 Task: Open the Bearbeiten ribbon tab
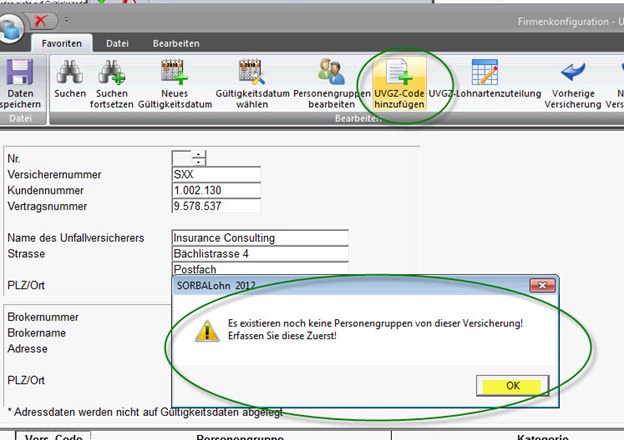pos(176,44)
